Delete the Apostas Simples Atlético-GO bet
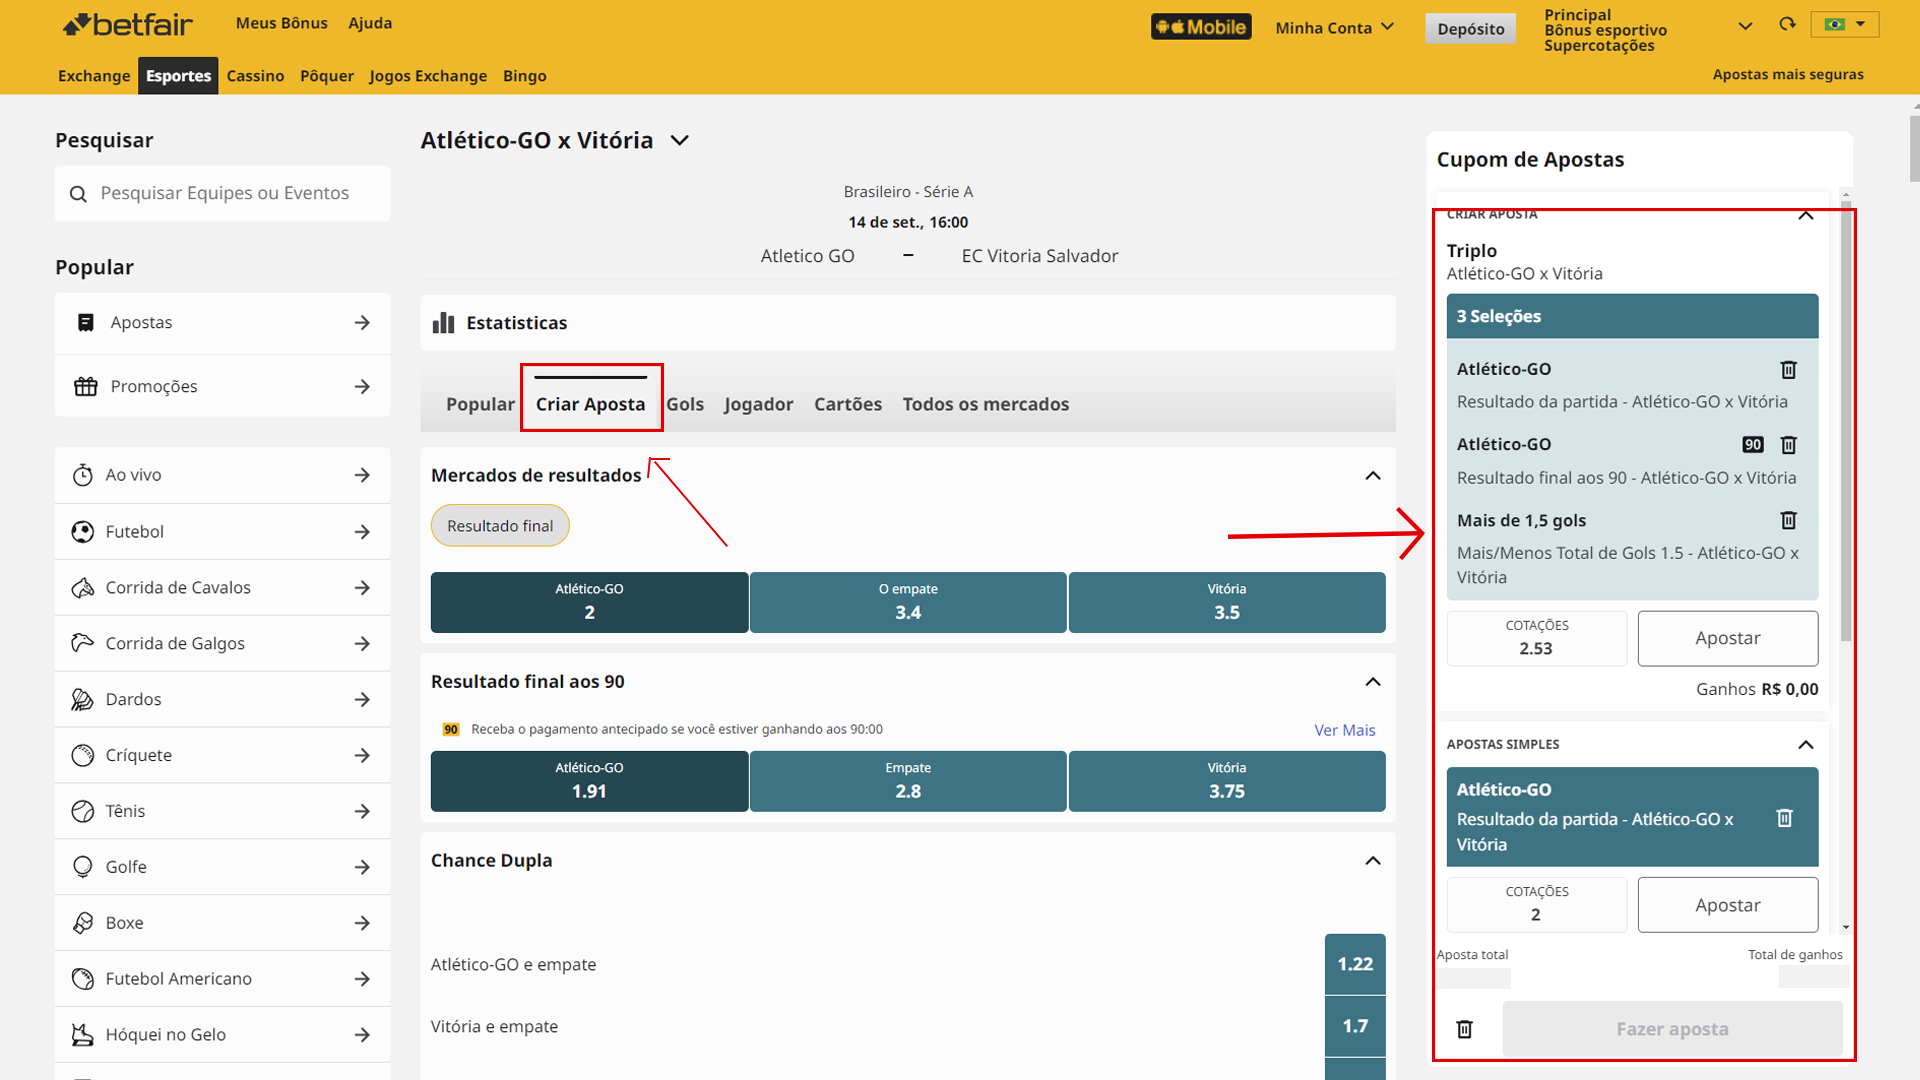The height and width of the screenshot is (1080, 1920). point(1785,818)
